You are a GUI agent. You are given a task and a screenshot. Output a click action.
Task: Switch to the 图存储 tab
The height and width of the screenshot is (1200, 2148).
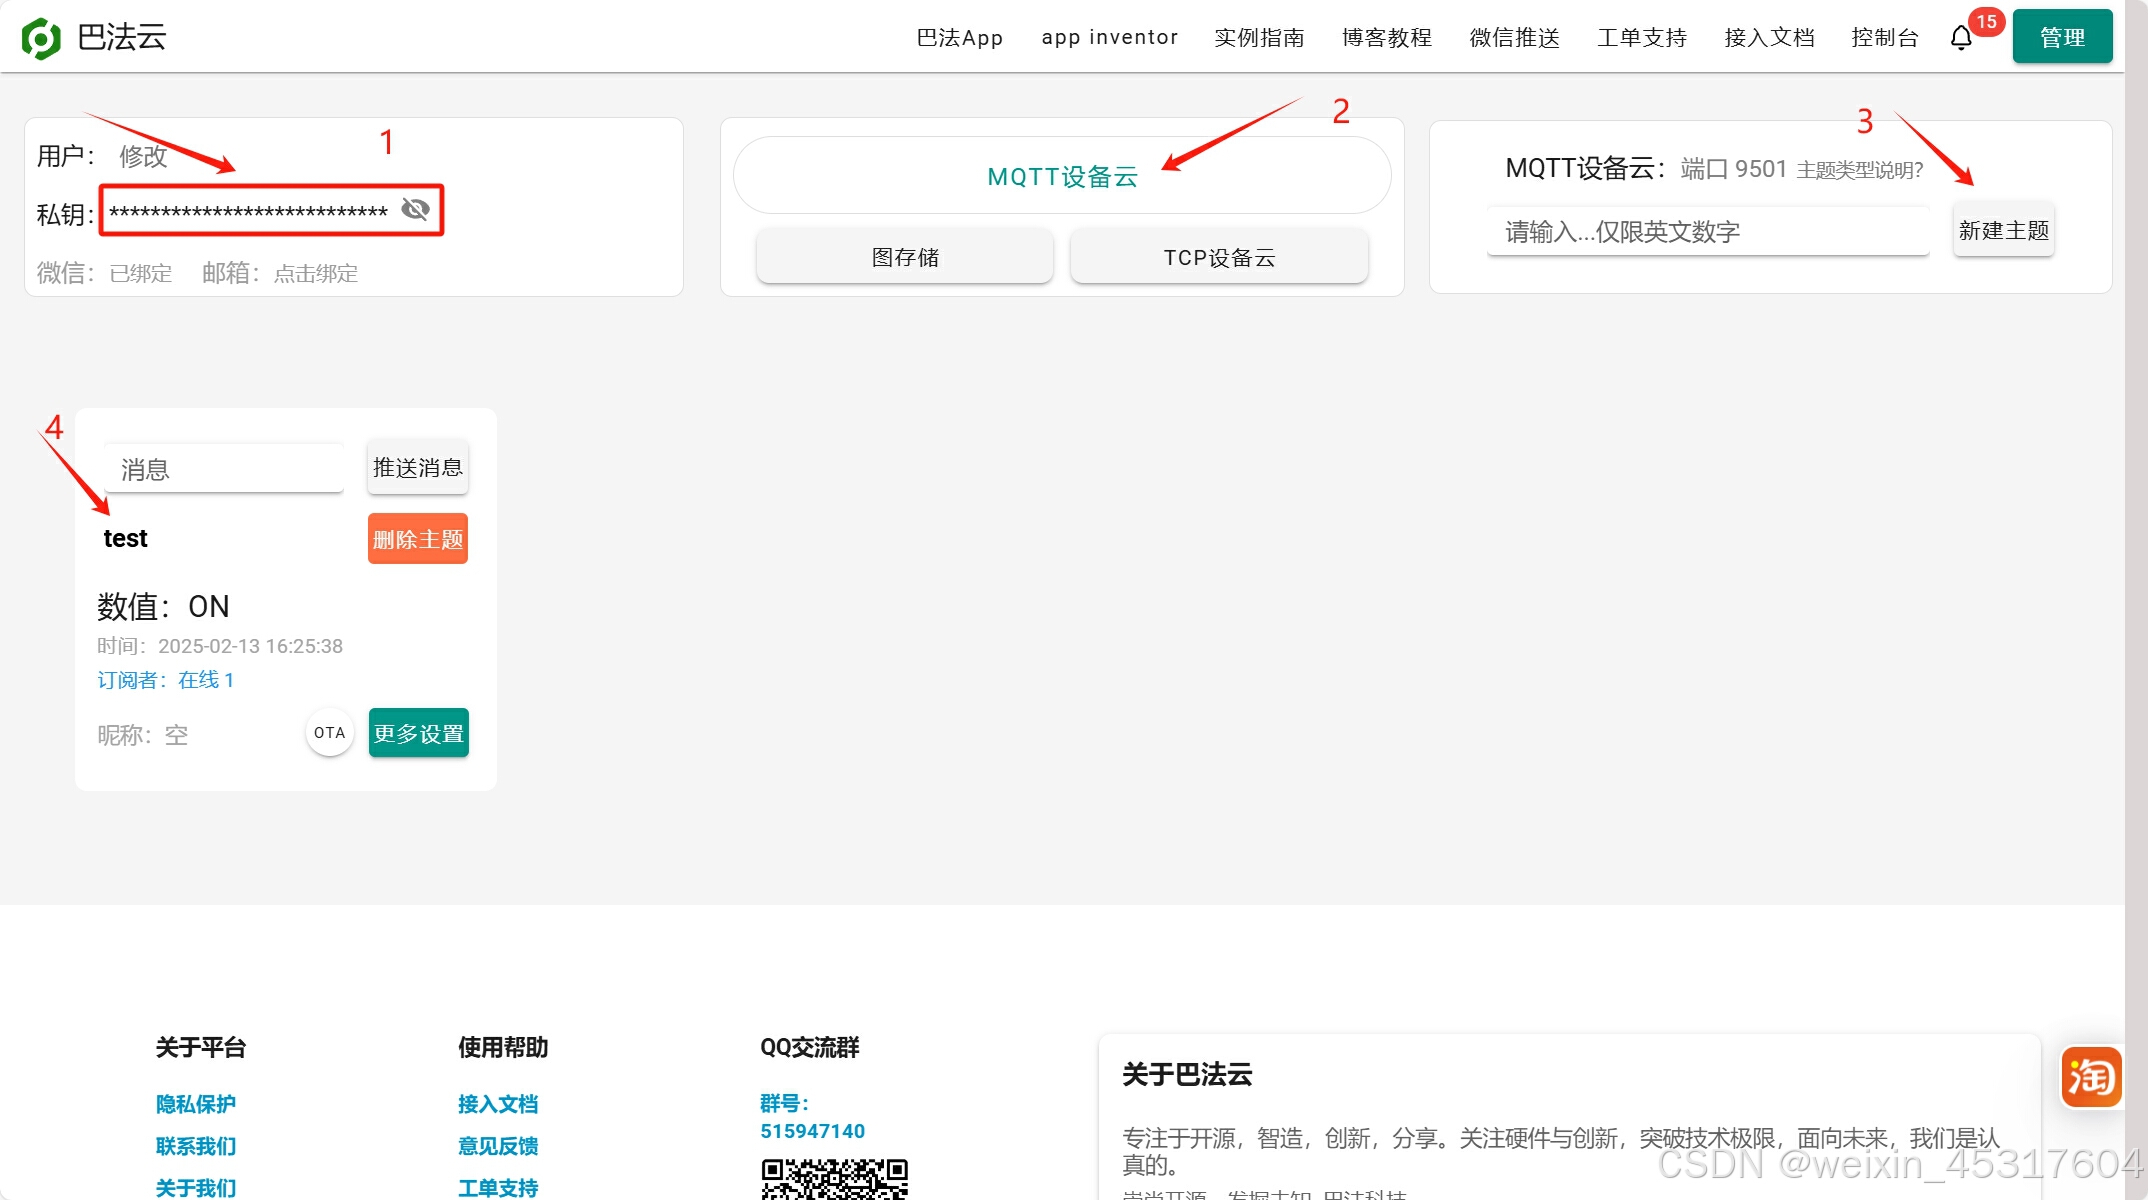point(905,258)
